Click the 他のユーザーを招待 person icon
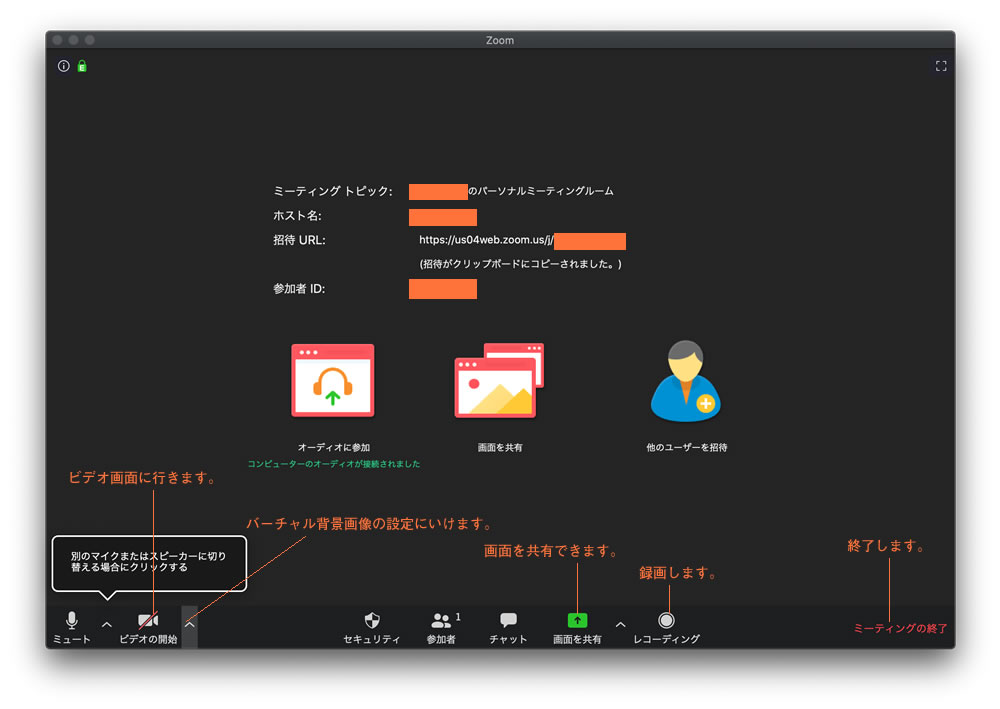 tap(686, 381)
